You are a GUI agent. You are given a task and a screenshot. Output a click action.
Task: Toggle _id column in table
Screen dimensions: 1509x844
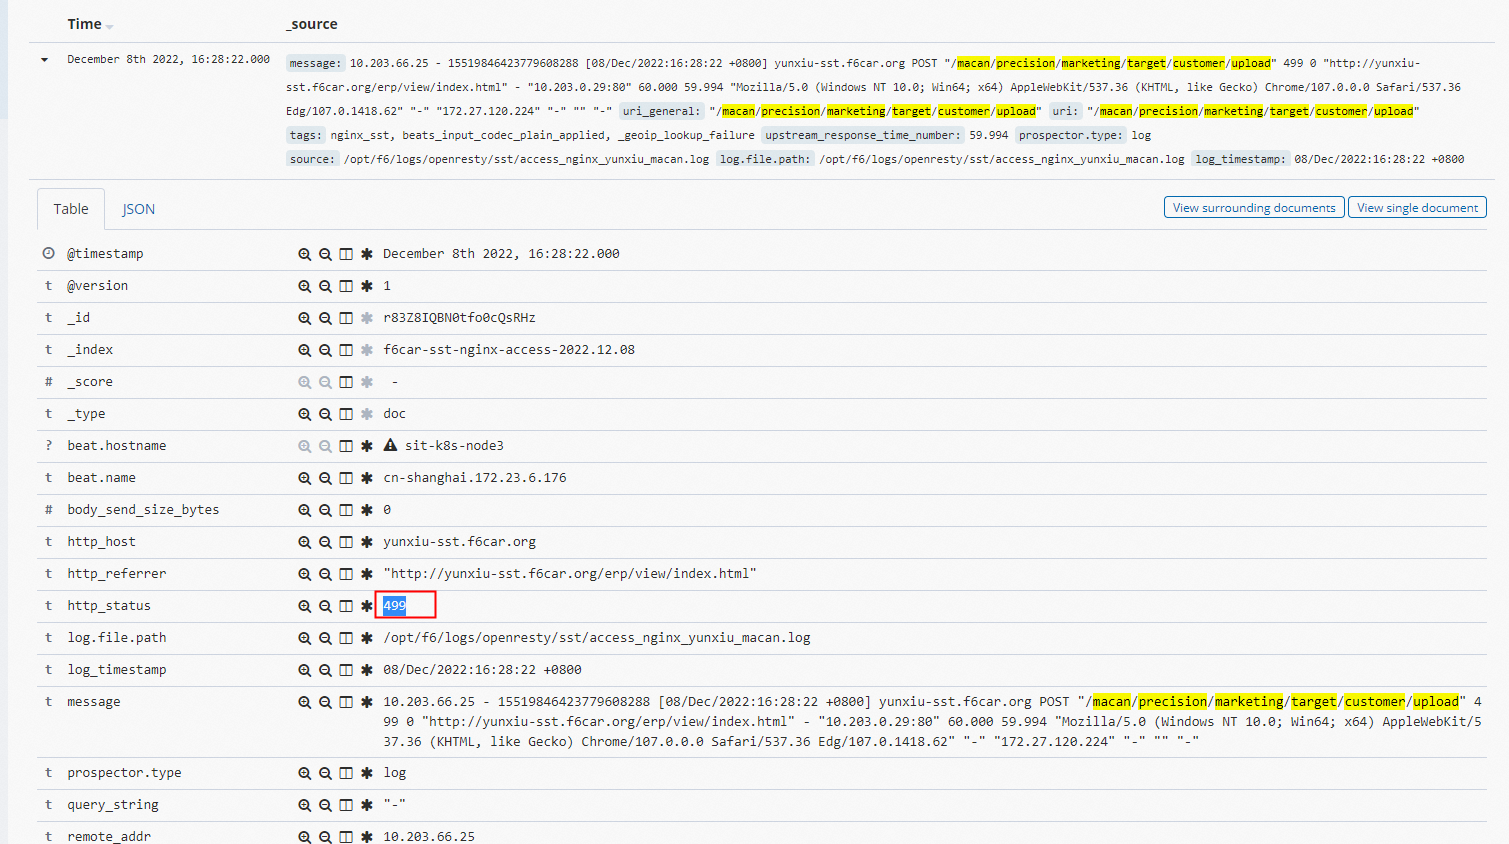tap(346, 318)
